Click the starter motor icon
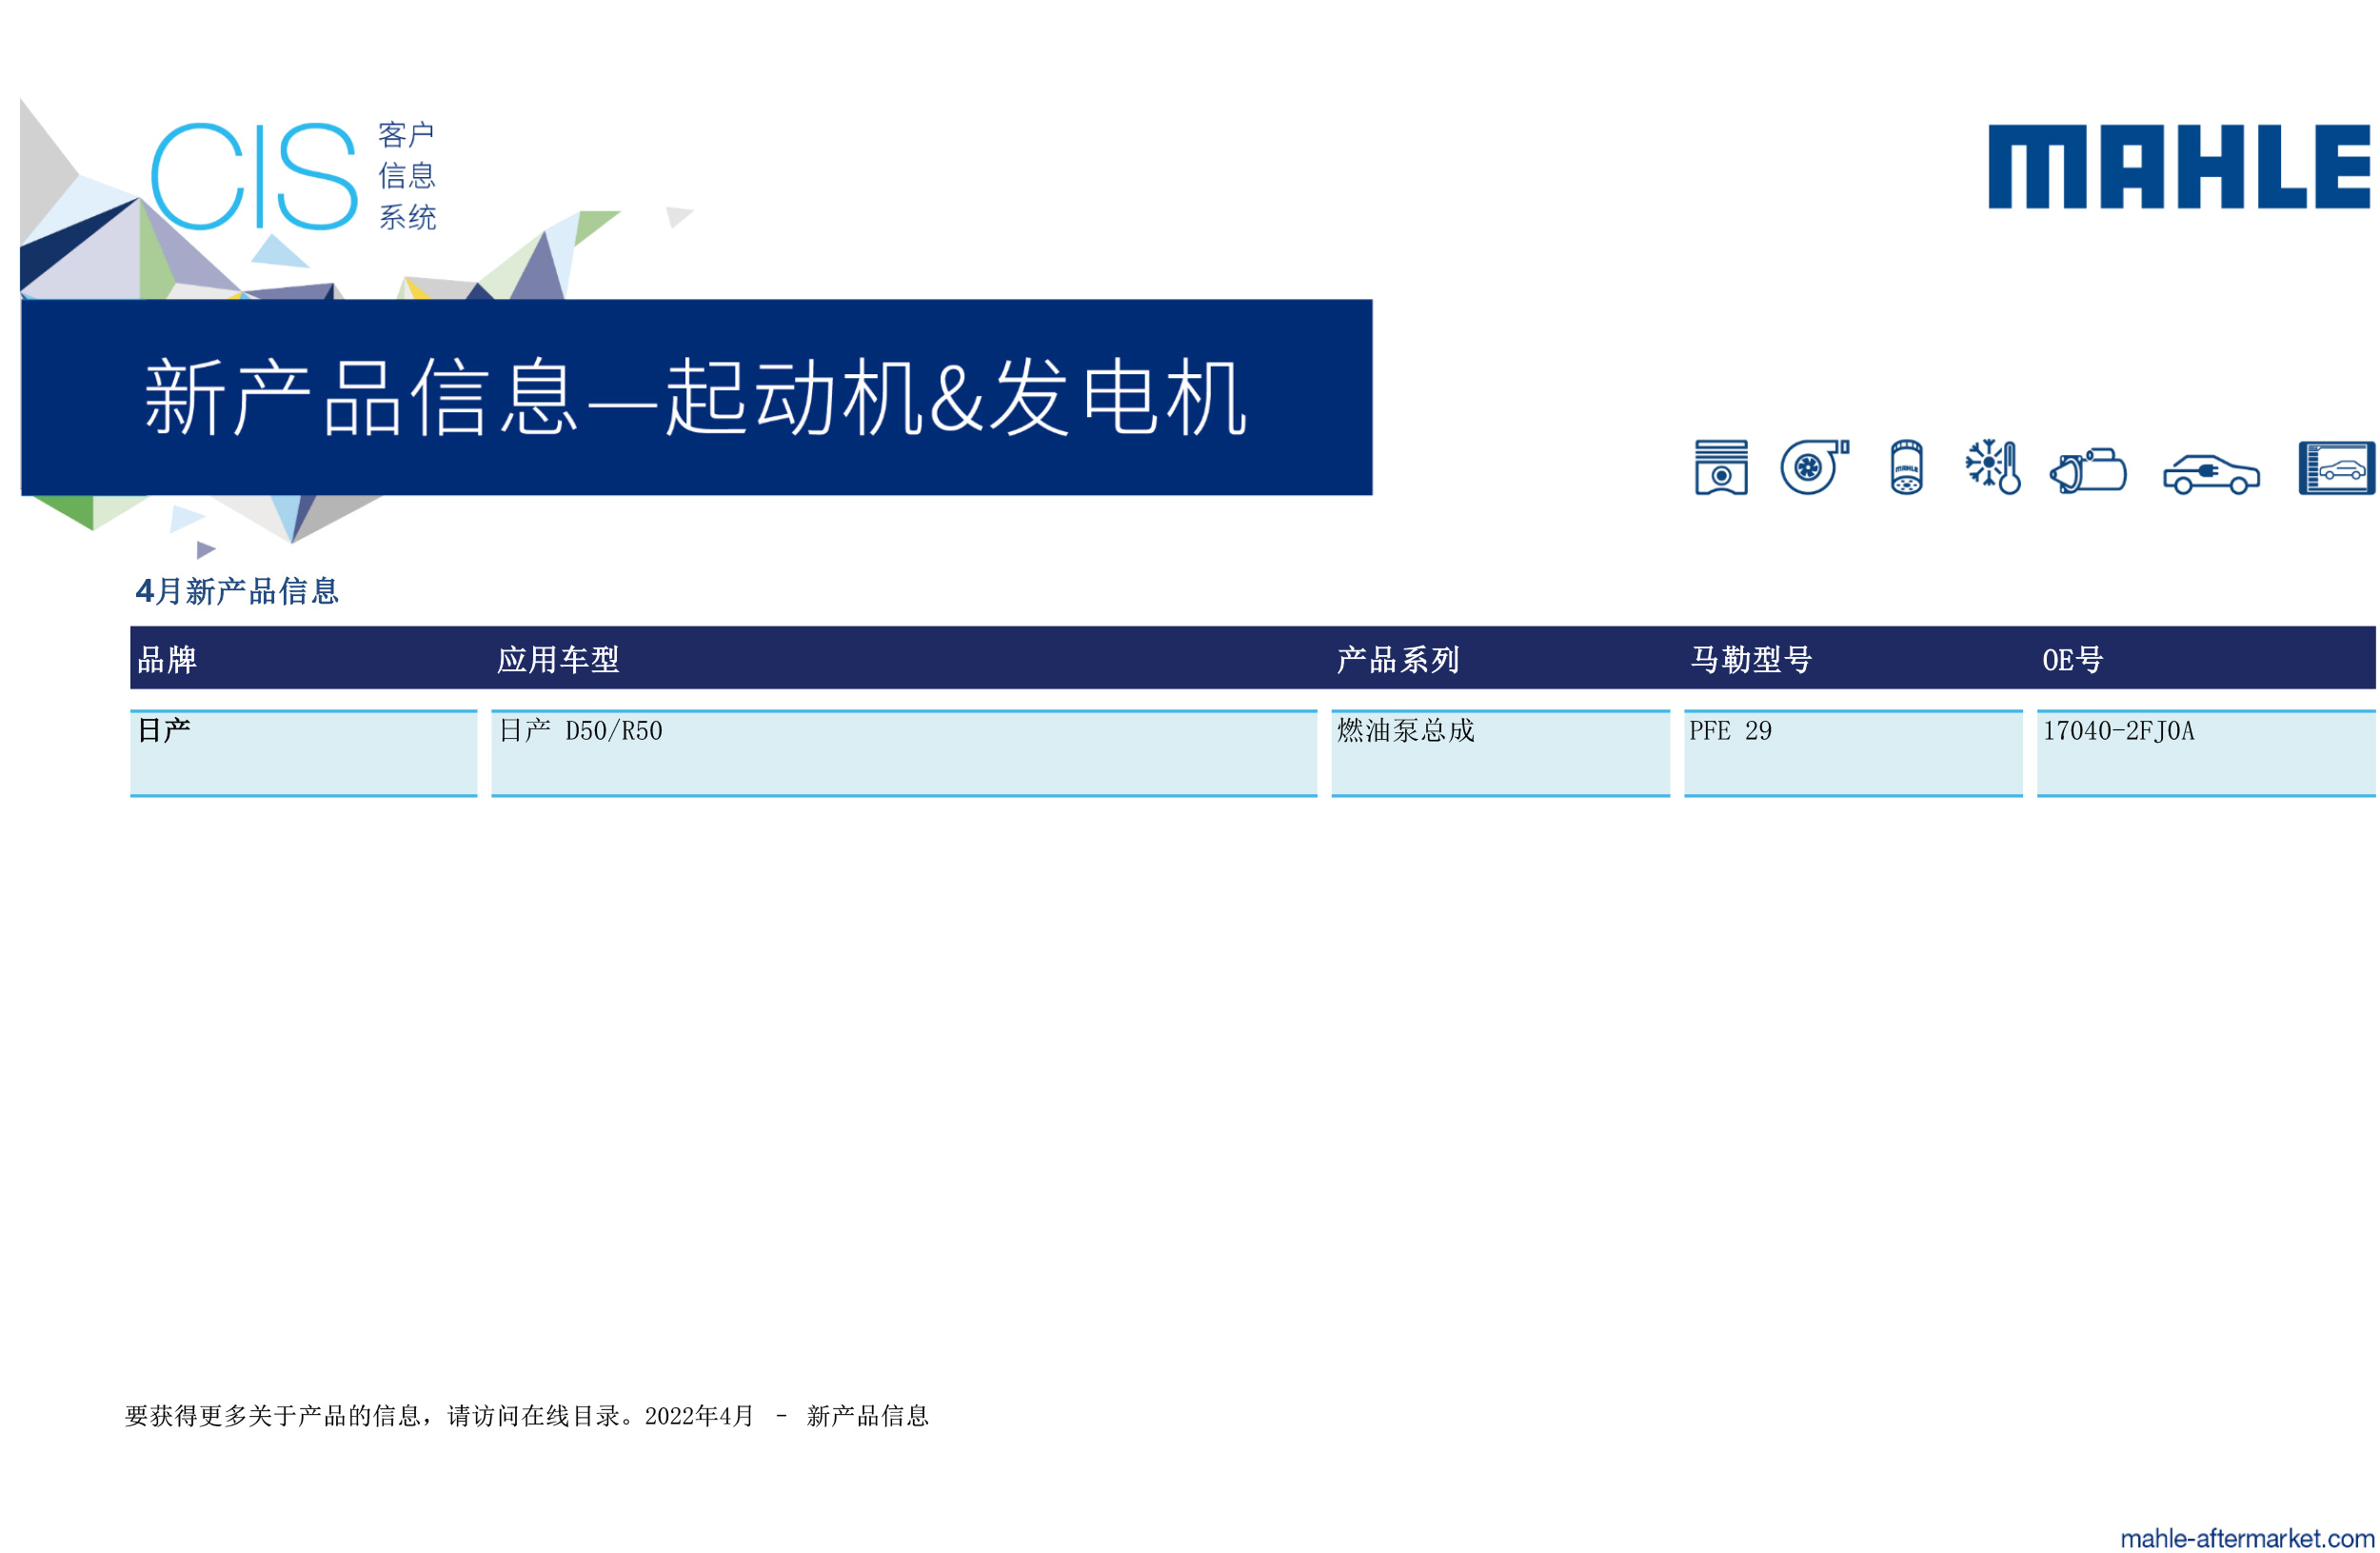Screen dimensions: 2380x1553 tap(2088, 470)
